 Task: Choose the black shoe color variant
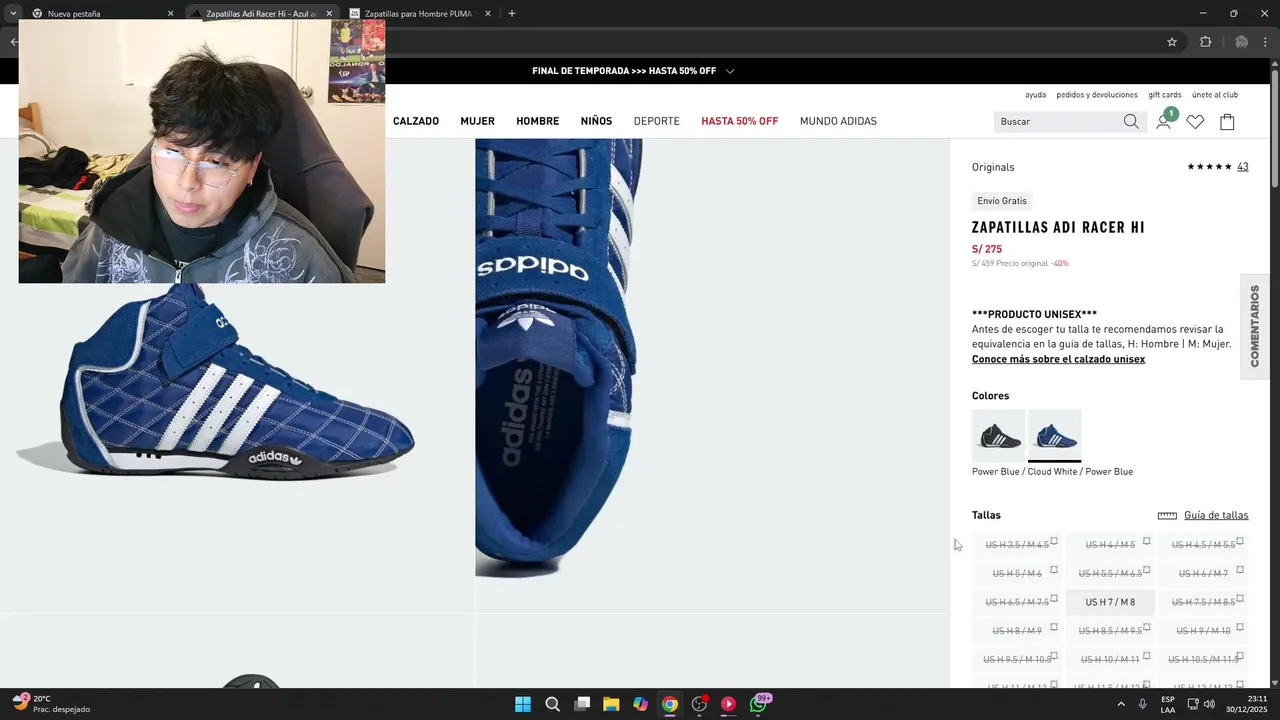999,436
